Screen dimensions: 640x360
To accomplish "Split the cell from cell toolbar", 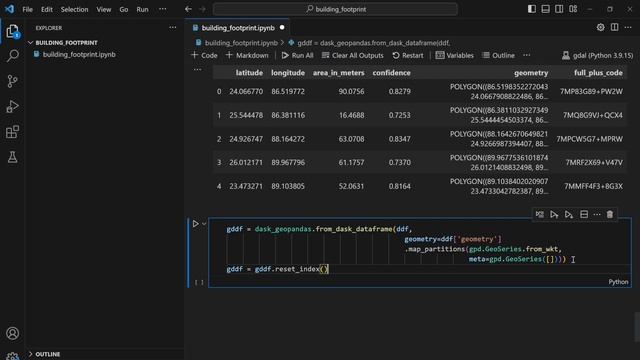I will [x=584, y=214].
